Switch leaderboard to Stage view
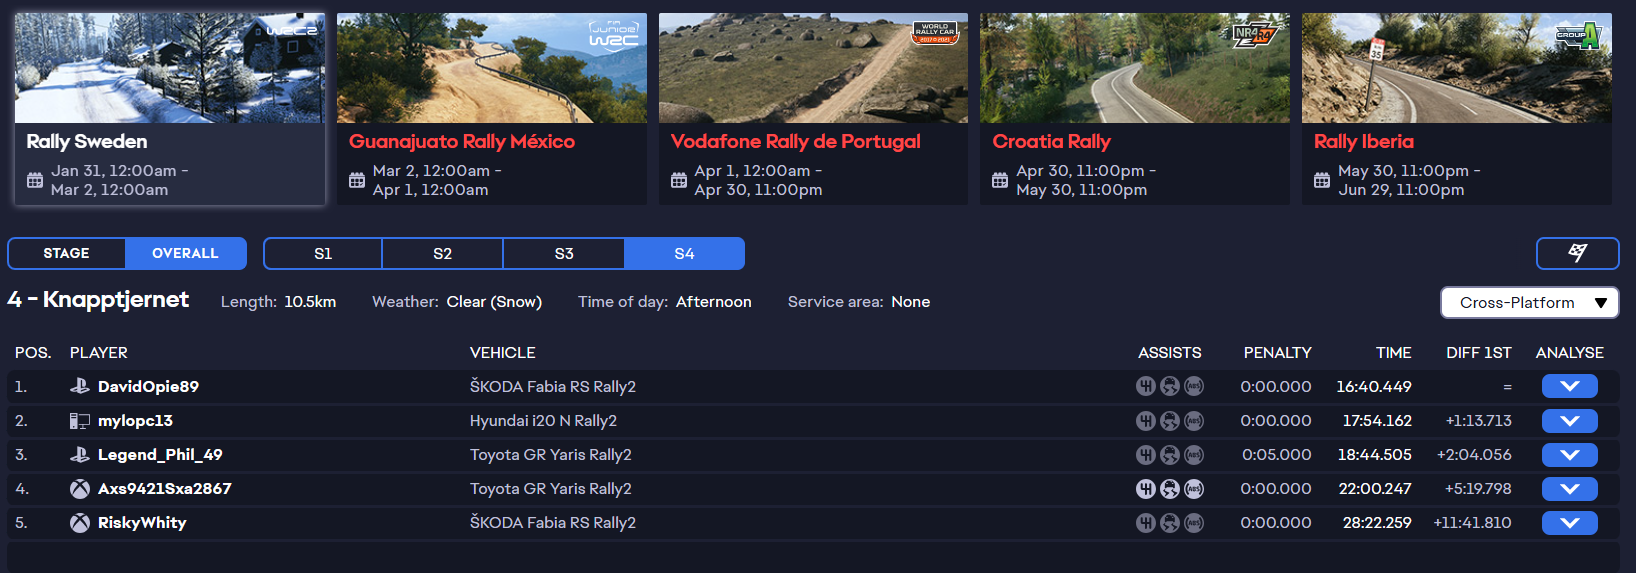 point(67,253)
